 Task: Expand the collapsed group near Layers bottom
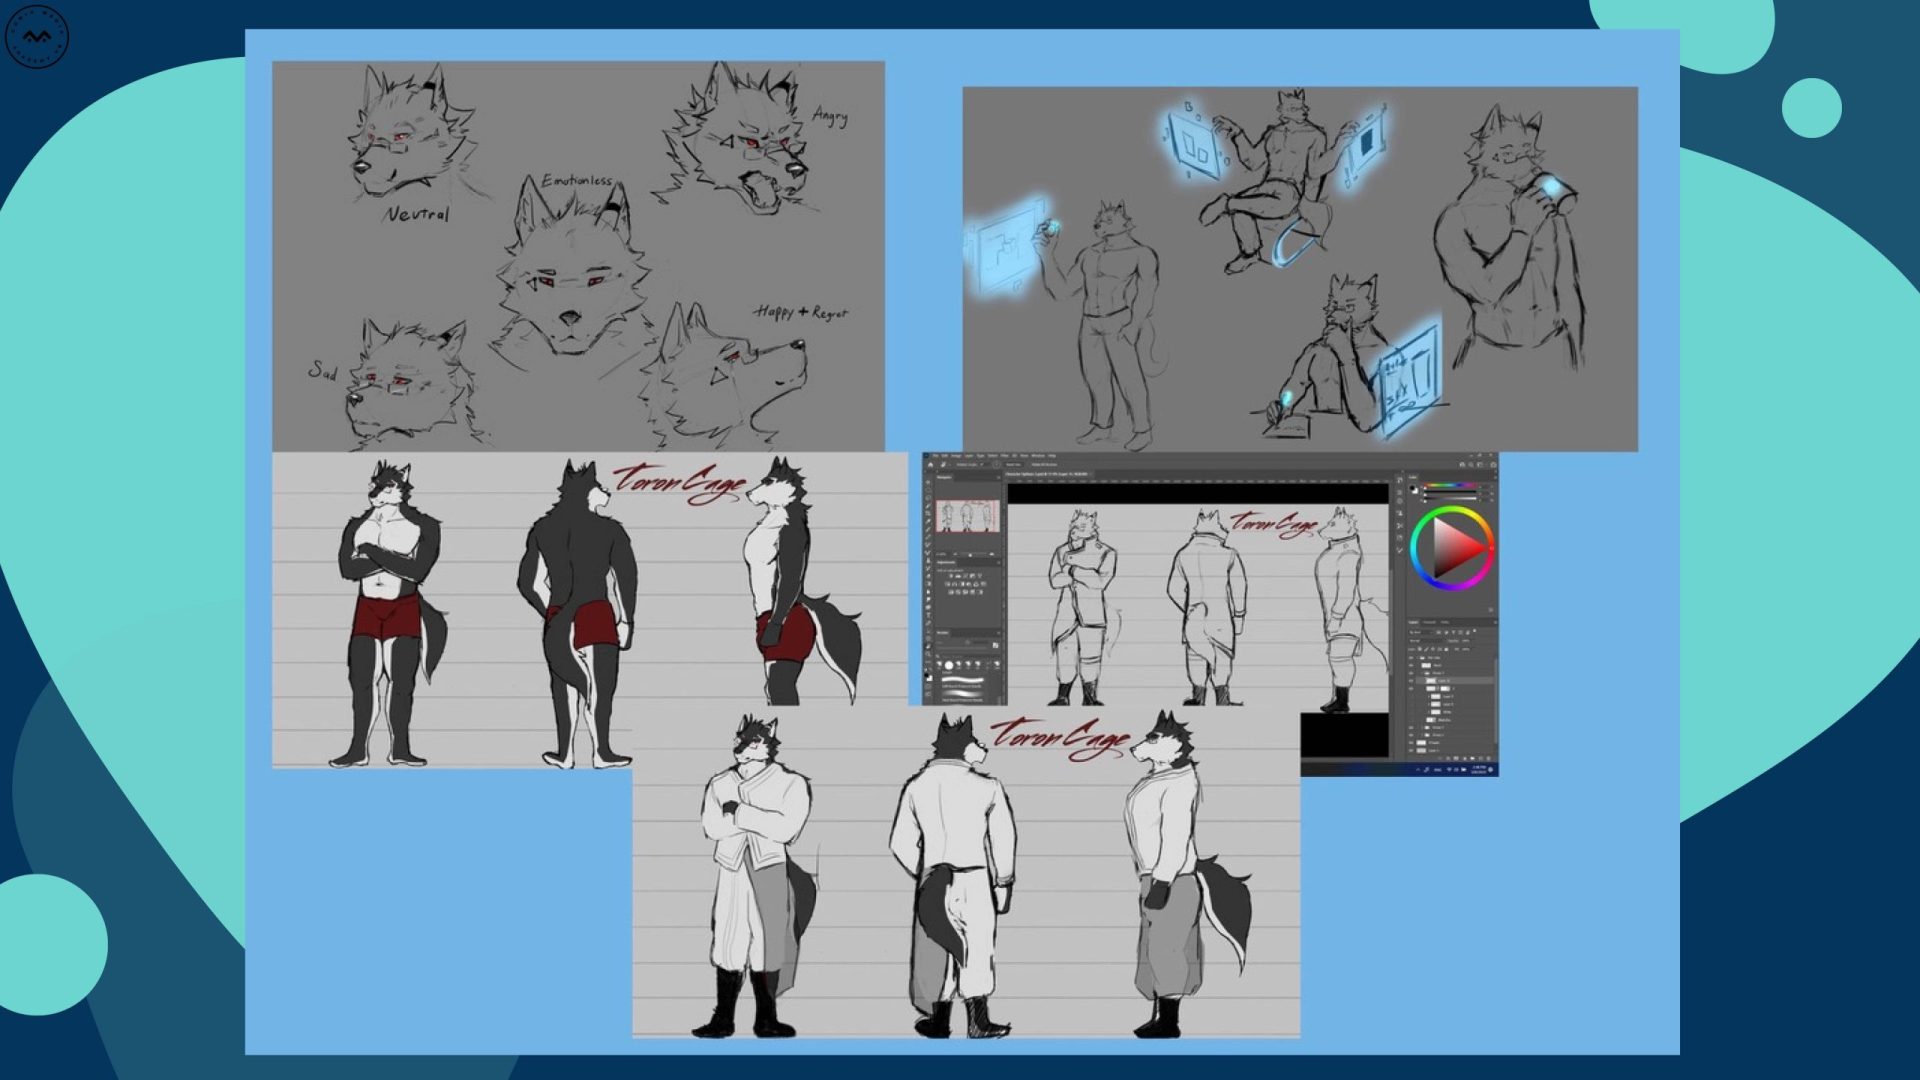[x=1422, y=735]
